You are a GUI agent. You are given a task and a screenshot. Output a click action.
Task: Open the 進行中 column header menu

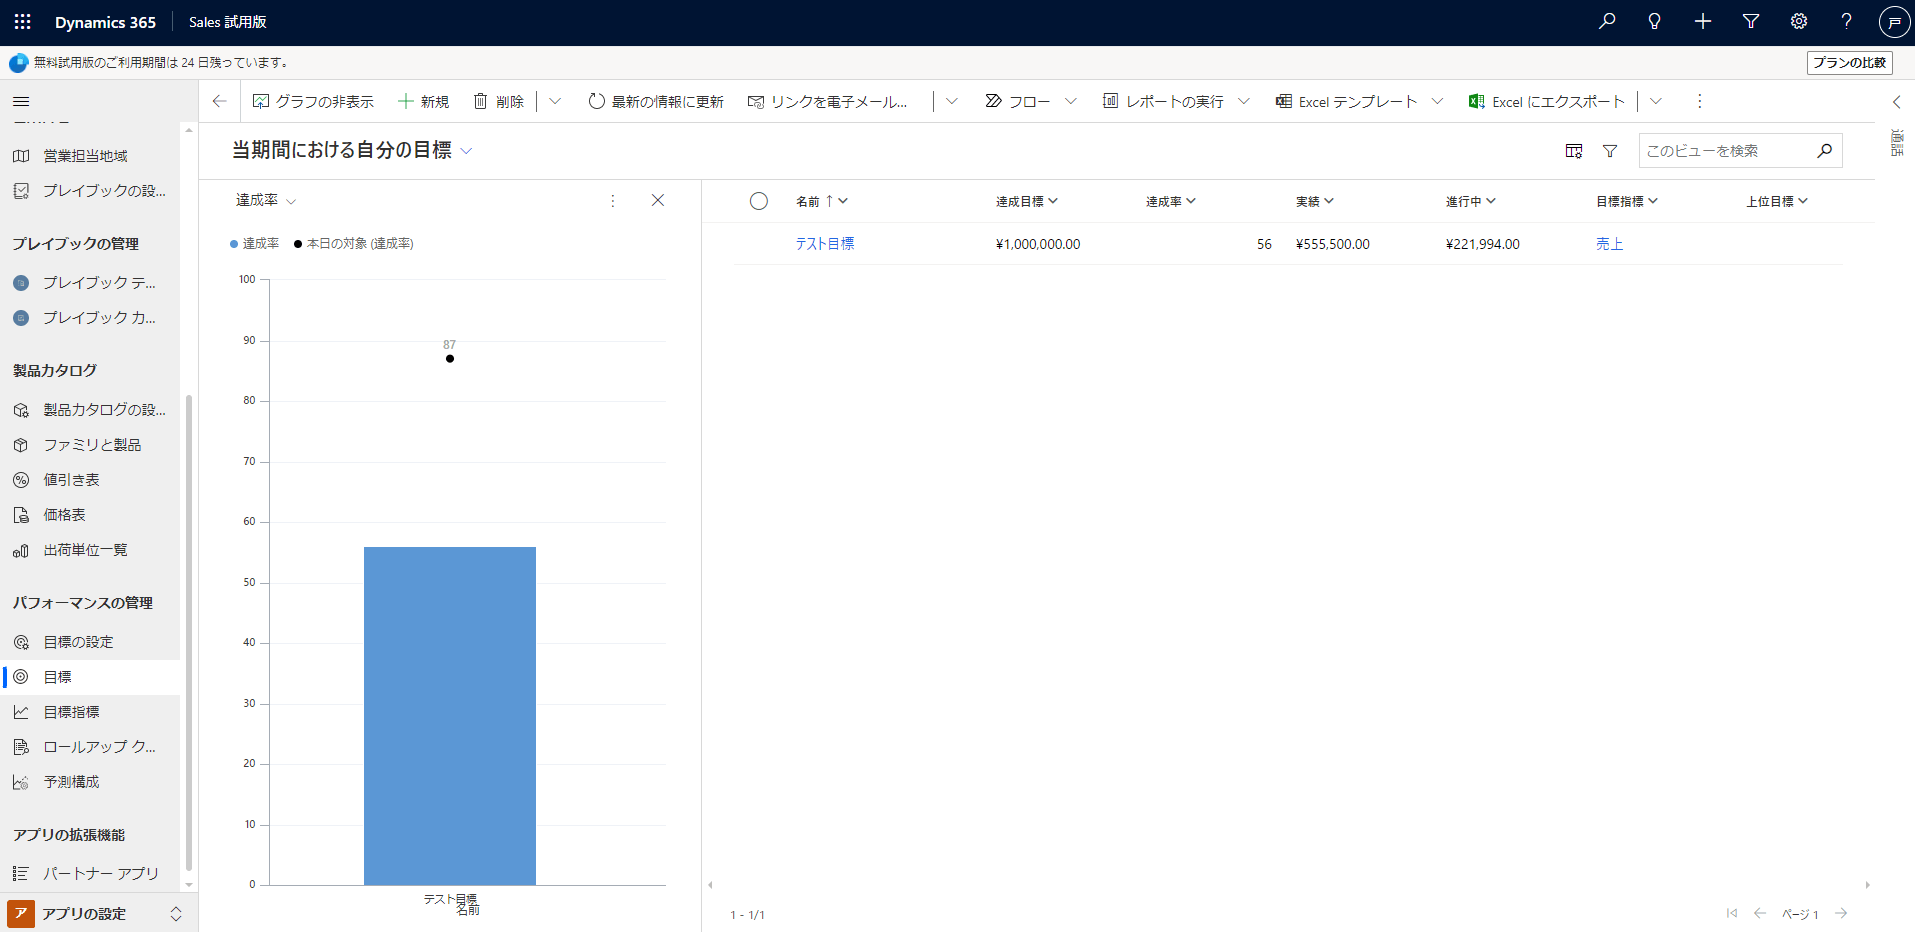pyautogui.click(x=1470, y=201)
